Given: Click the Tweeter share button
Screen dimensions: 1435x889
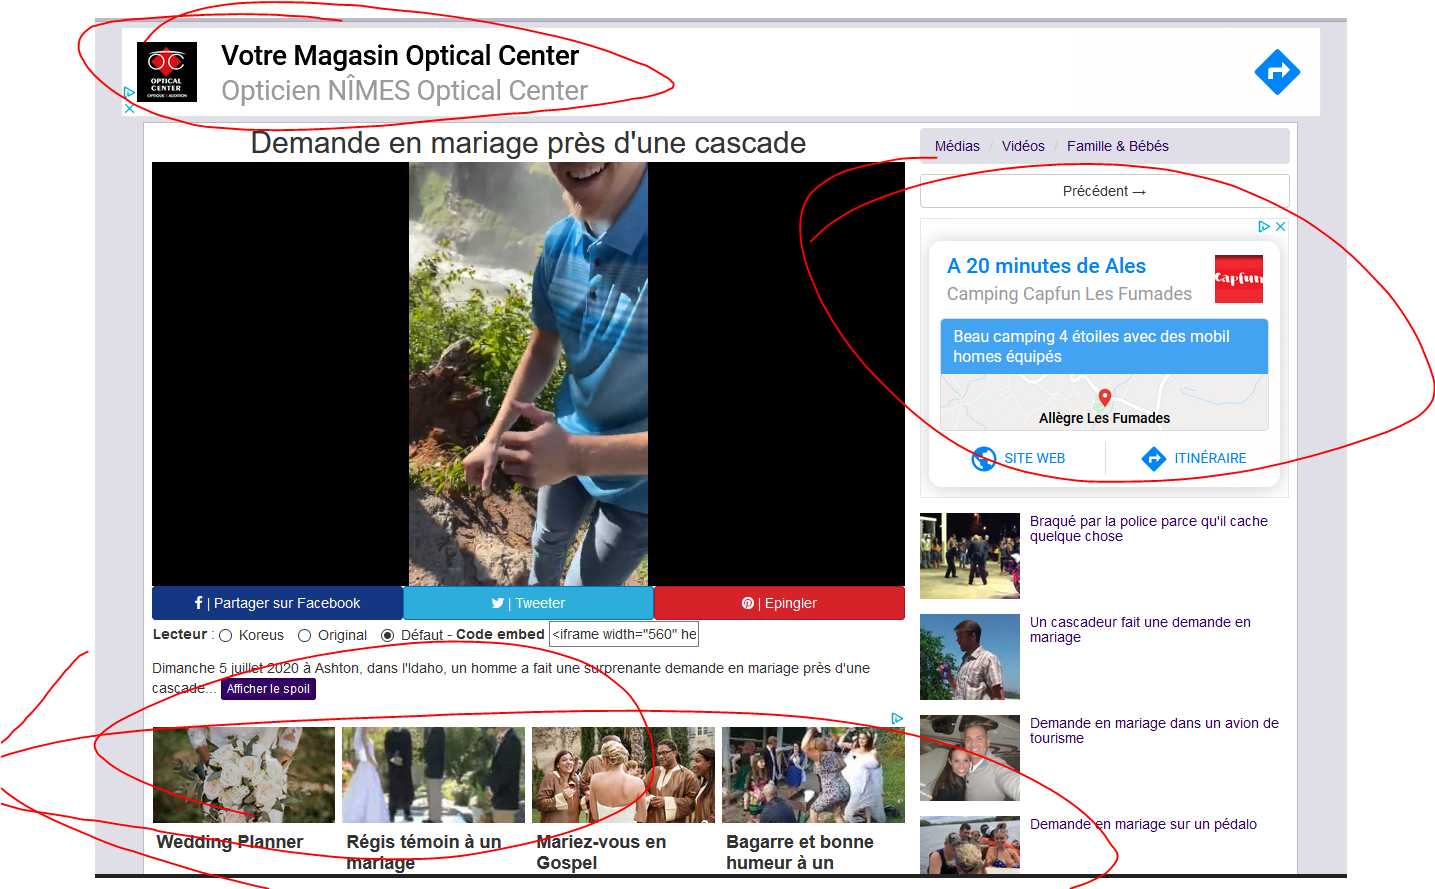Looking at the screenshot, I should click(x=528, y=603).
